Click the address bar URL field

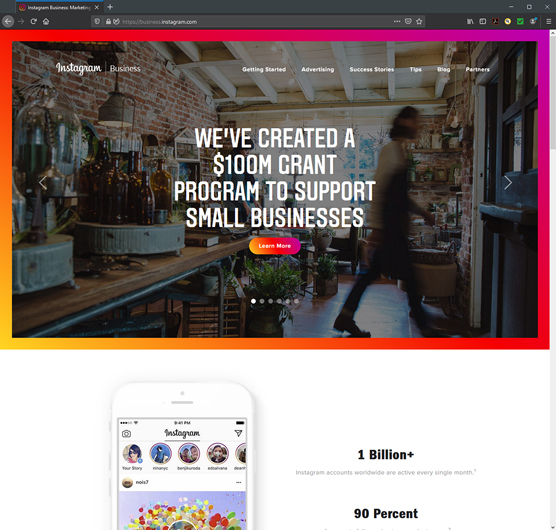point(255,22)
